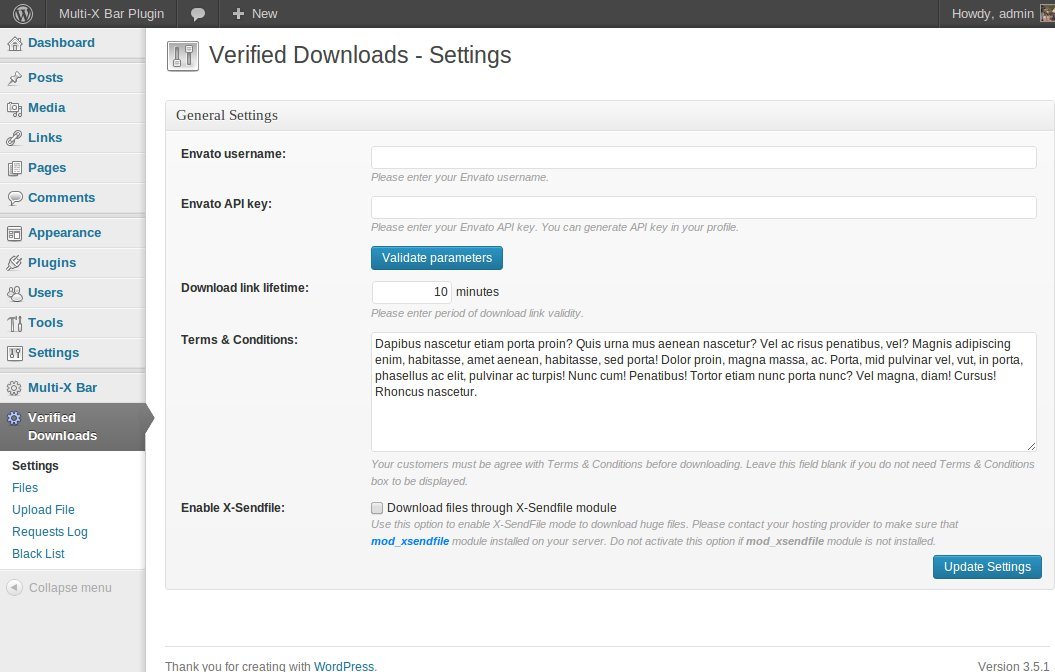Open the Files submenu item

[x=25, y=488]
